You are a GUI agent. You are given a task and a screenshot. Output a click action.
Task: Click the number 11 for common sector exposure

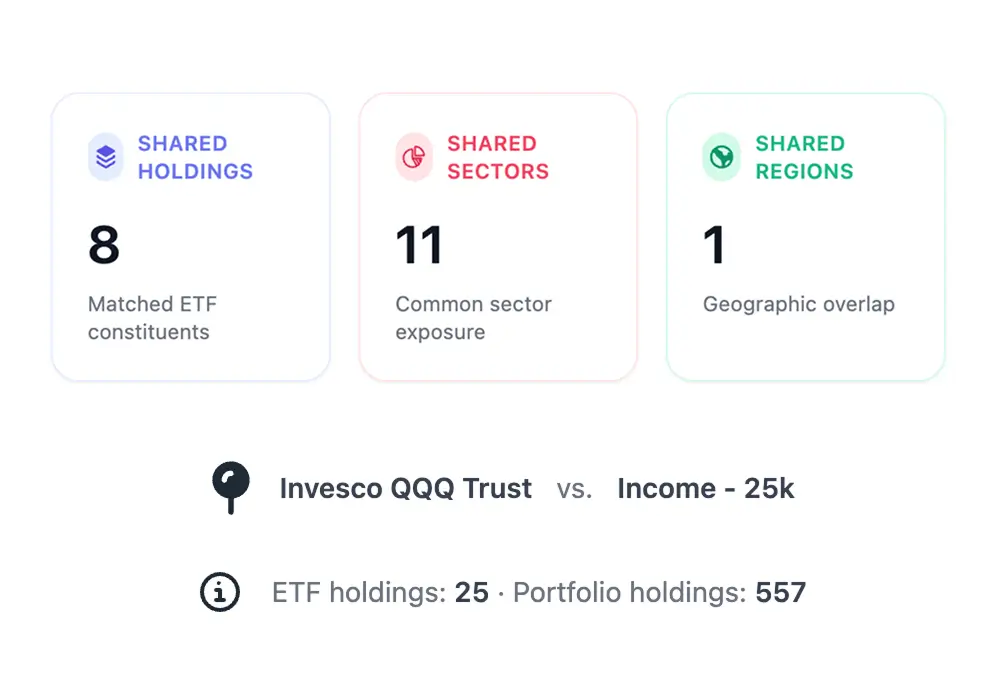coord(418,243)
